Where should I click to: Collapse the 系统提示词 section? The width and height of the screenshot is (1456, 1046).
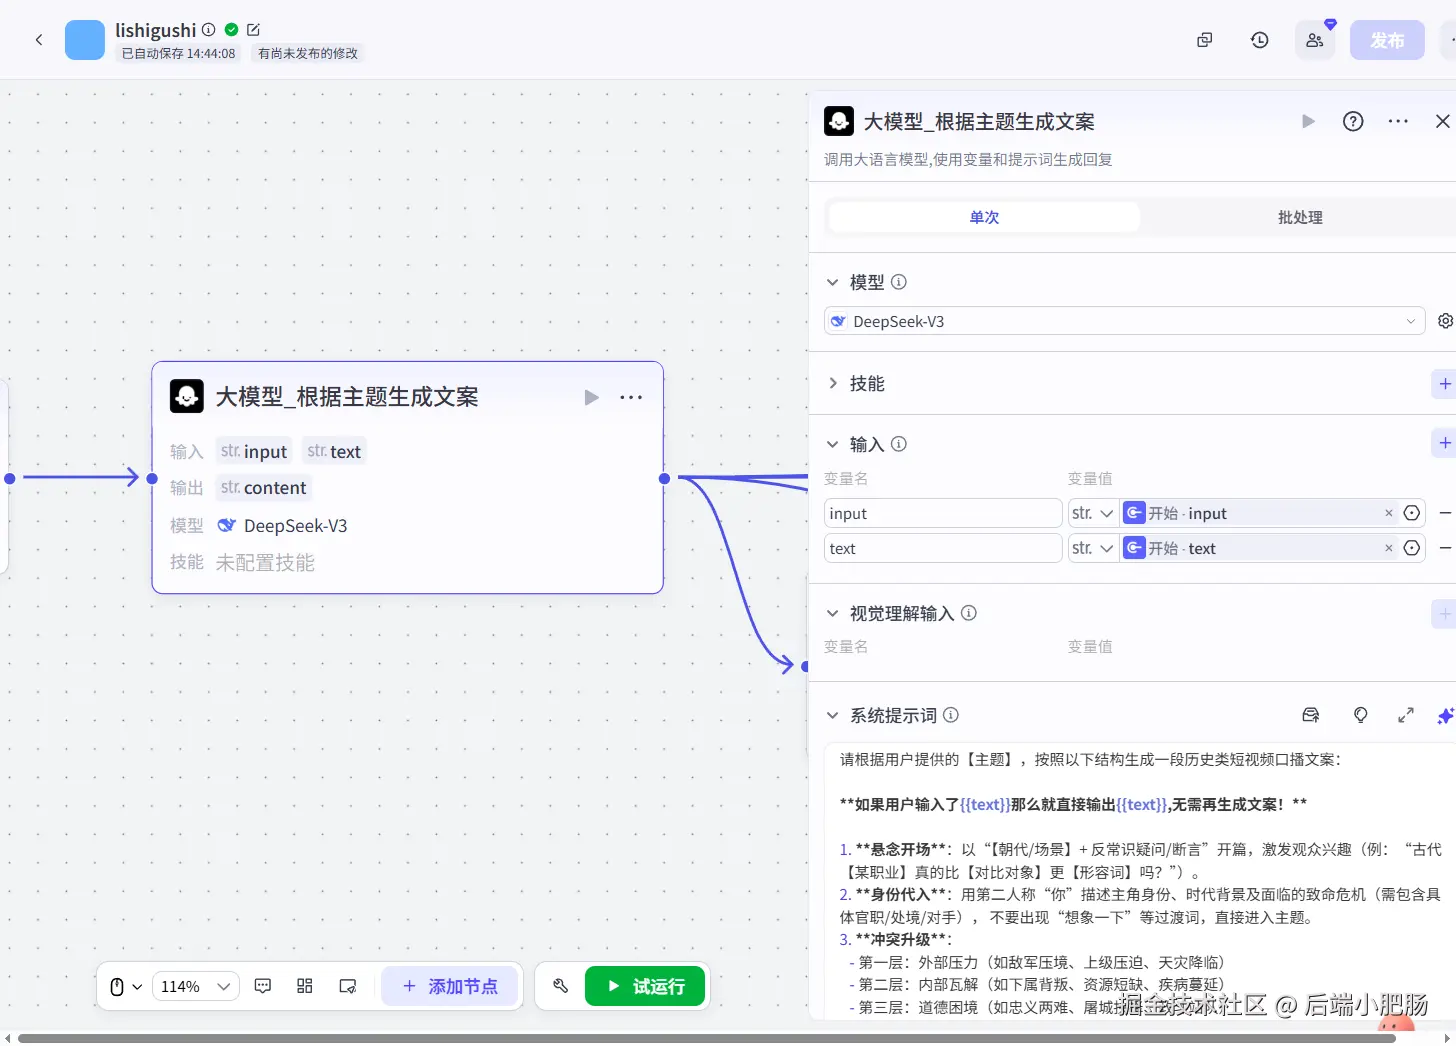pos(832,715)
